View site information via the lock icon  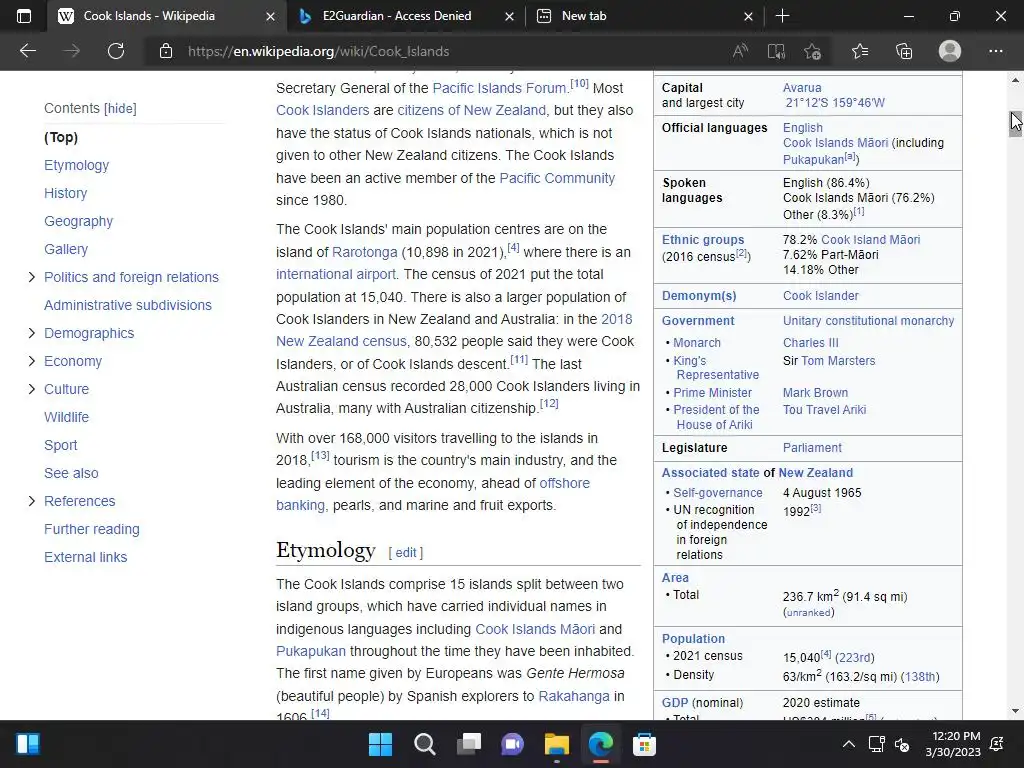[166, 51]
